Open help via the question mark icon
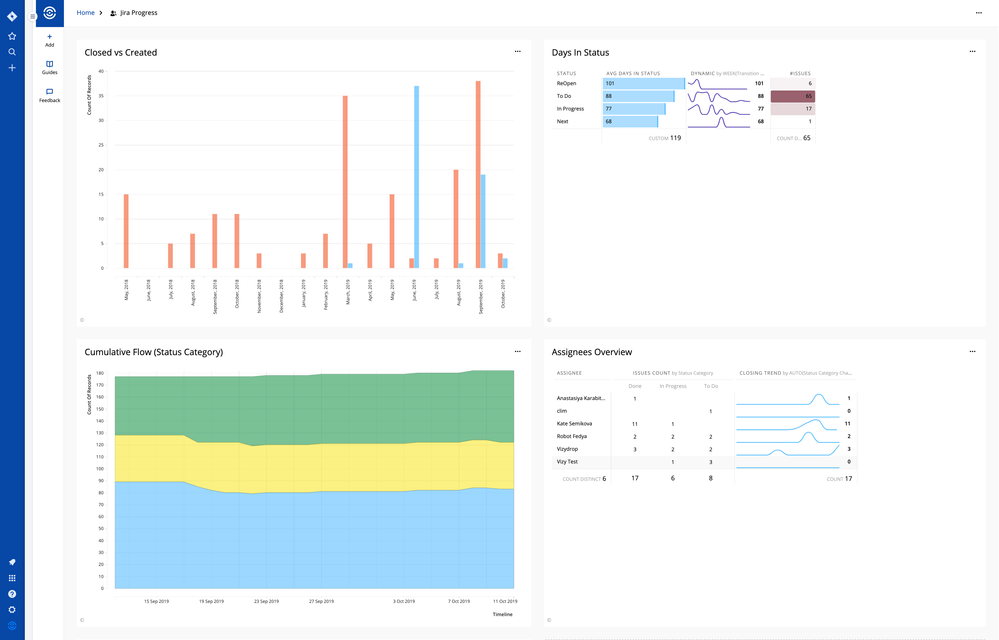 11,594
